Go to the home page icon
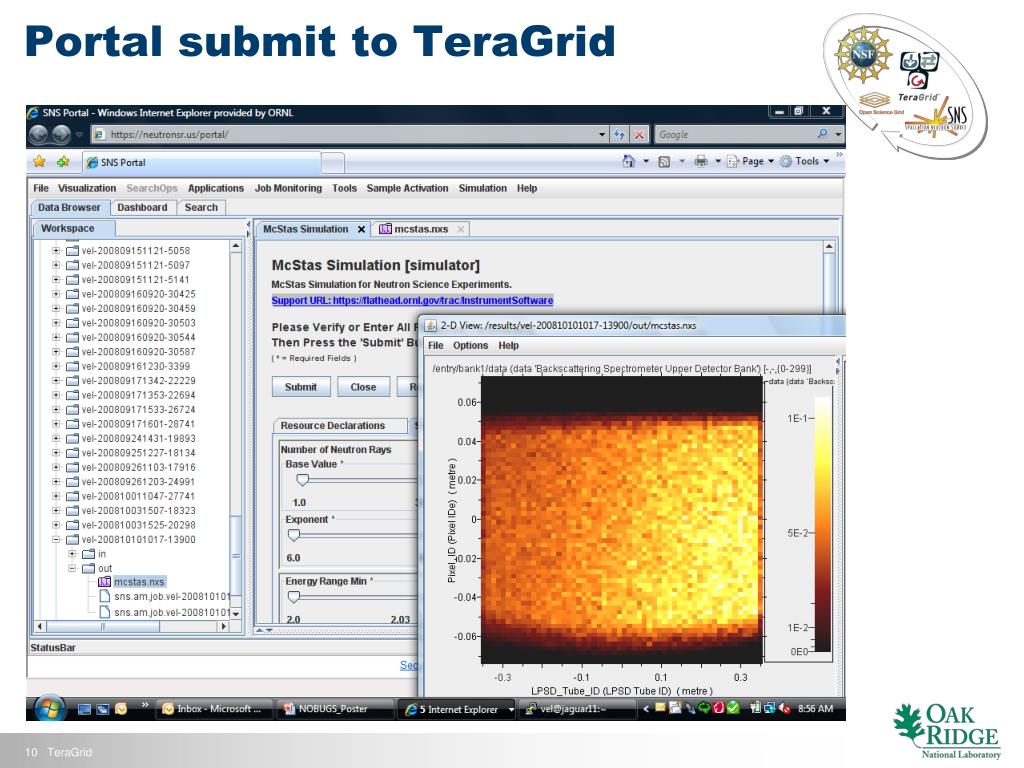Screen dimensions: 1024x768 (628, 161)
